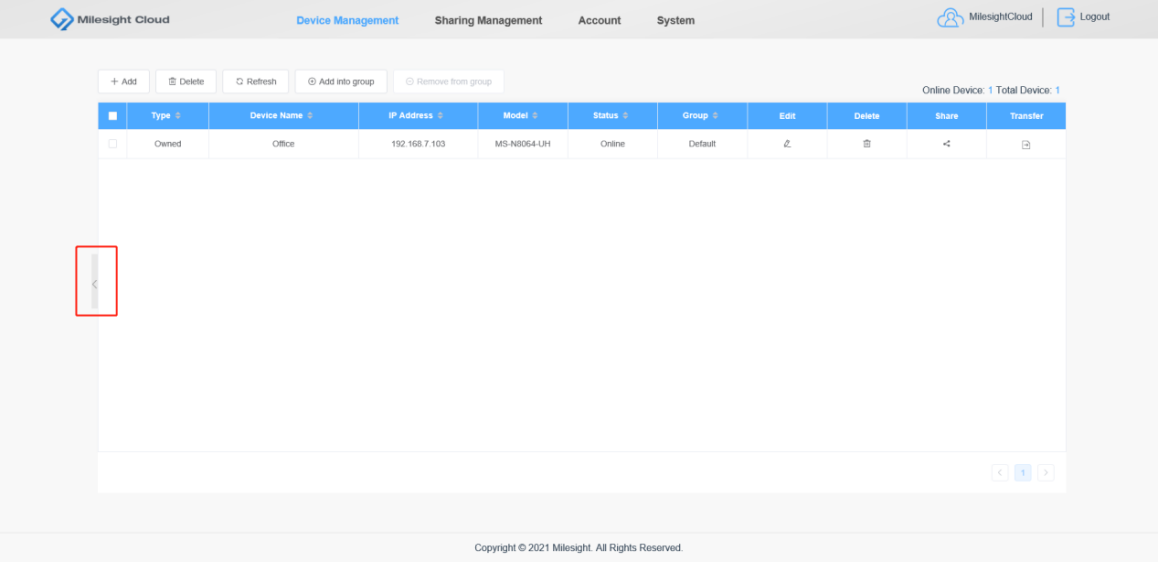This screenshot has width=1158, height=562.
Task: Click the MS-N8064-UH model cell
Action: click(x=523, y=144)
